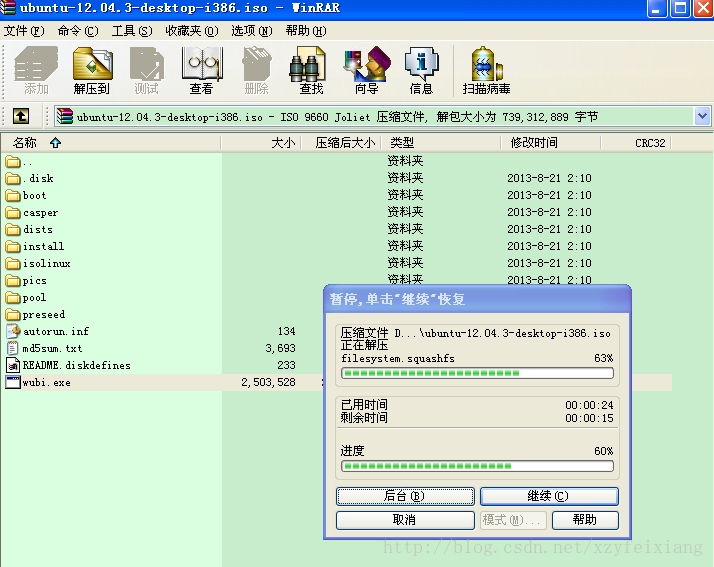Click the Background (后台) button
The width and height of the screenshot is (714, 567).
405,496
